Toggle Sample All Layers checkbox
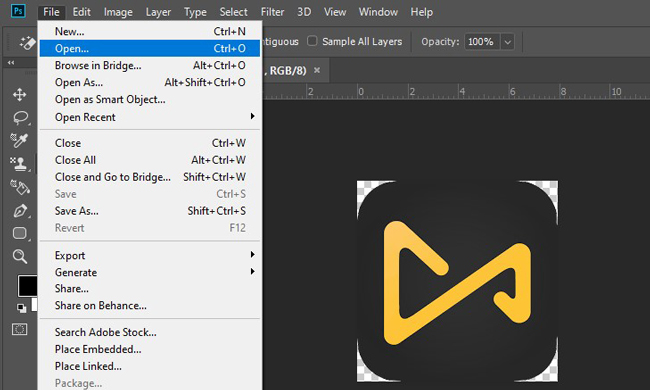Viewport: 650px width, 390px height. click(312, 41)
